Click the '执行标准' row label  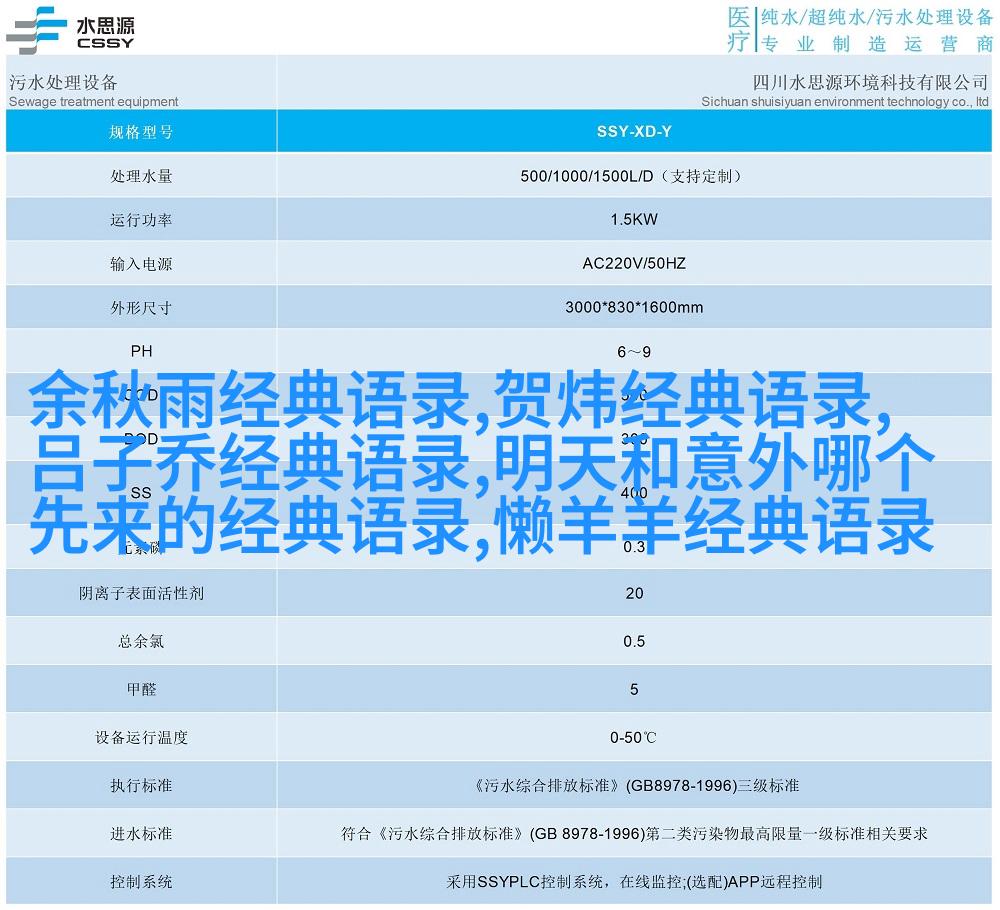141,786
